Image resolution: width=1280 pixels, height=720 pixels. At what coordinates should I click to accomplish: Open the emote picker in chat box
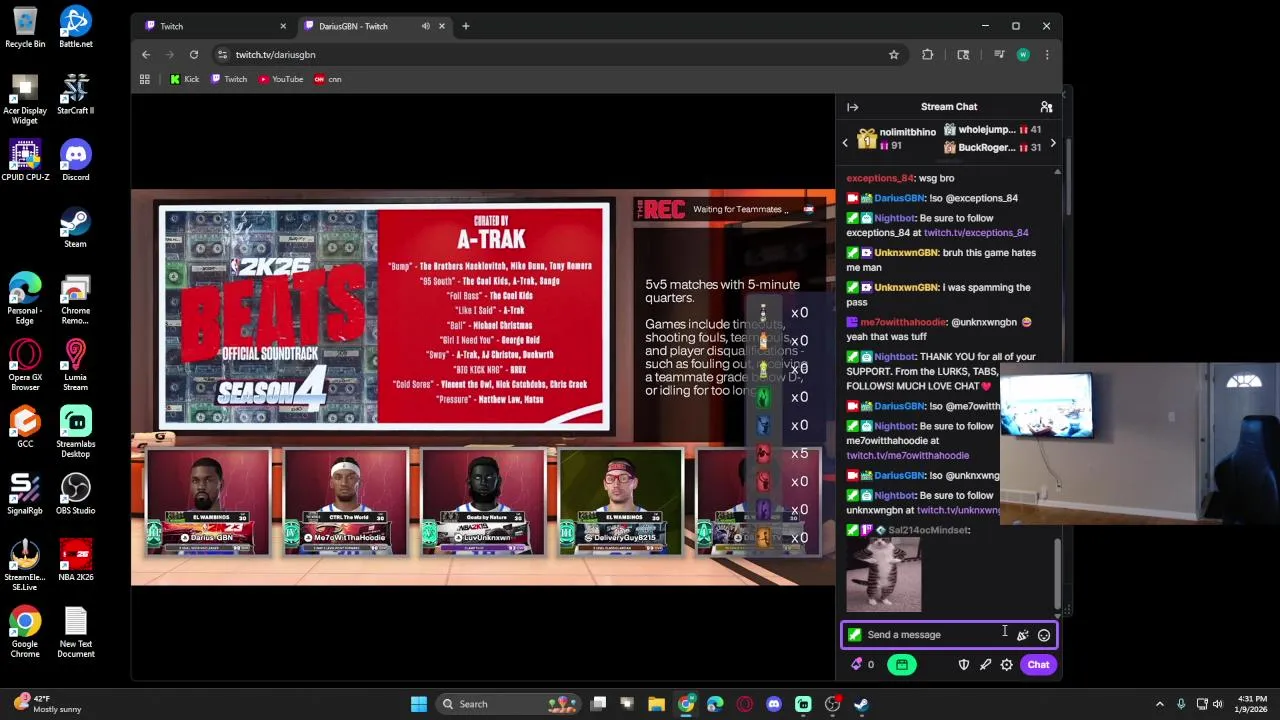pyautogui.click(x=1044, y=635)
